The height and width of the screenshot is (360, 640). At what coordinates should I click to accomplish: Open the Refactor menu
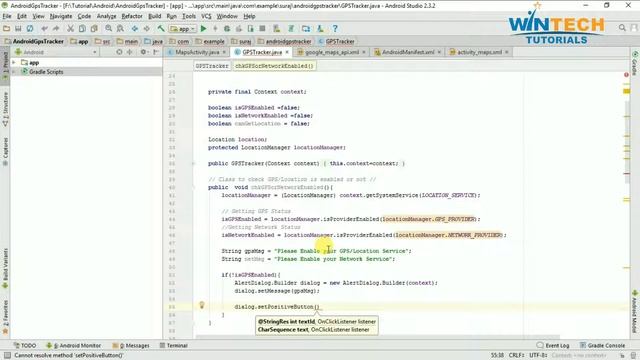point(132,16)
